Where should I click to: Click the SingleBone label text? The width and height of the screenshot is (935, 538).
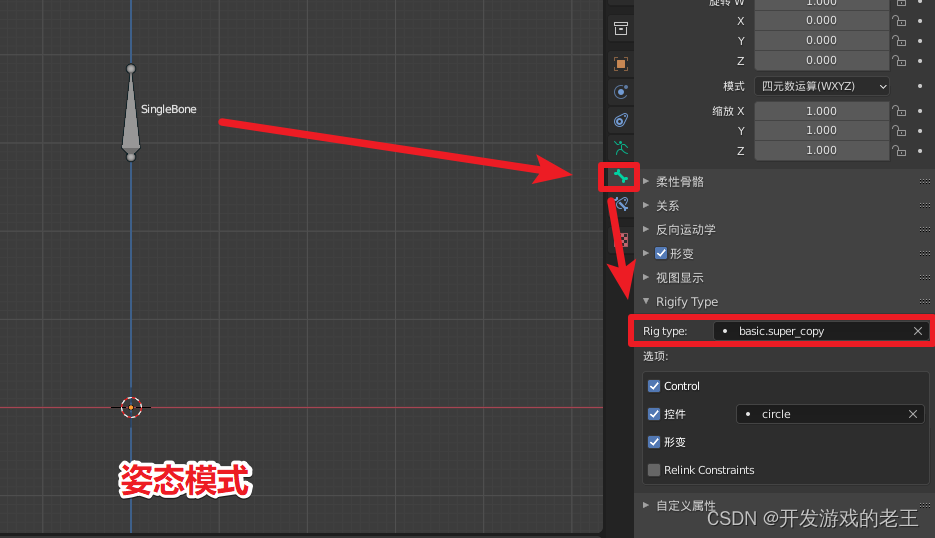pyautogui.click(x=169, y=109)
